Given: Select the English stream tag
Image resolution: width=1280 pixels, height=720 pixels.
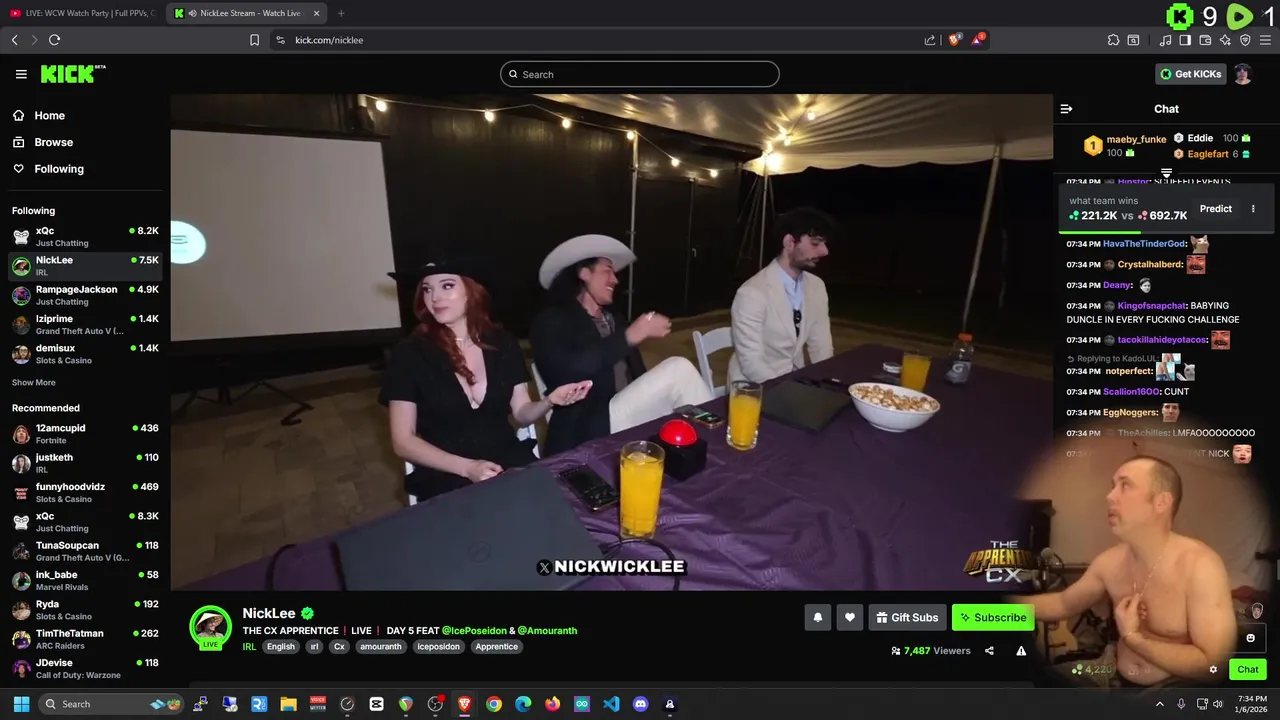Looking at the screenshot, I should pos(281,647).
